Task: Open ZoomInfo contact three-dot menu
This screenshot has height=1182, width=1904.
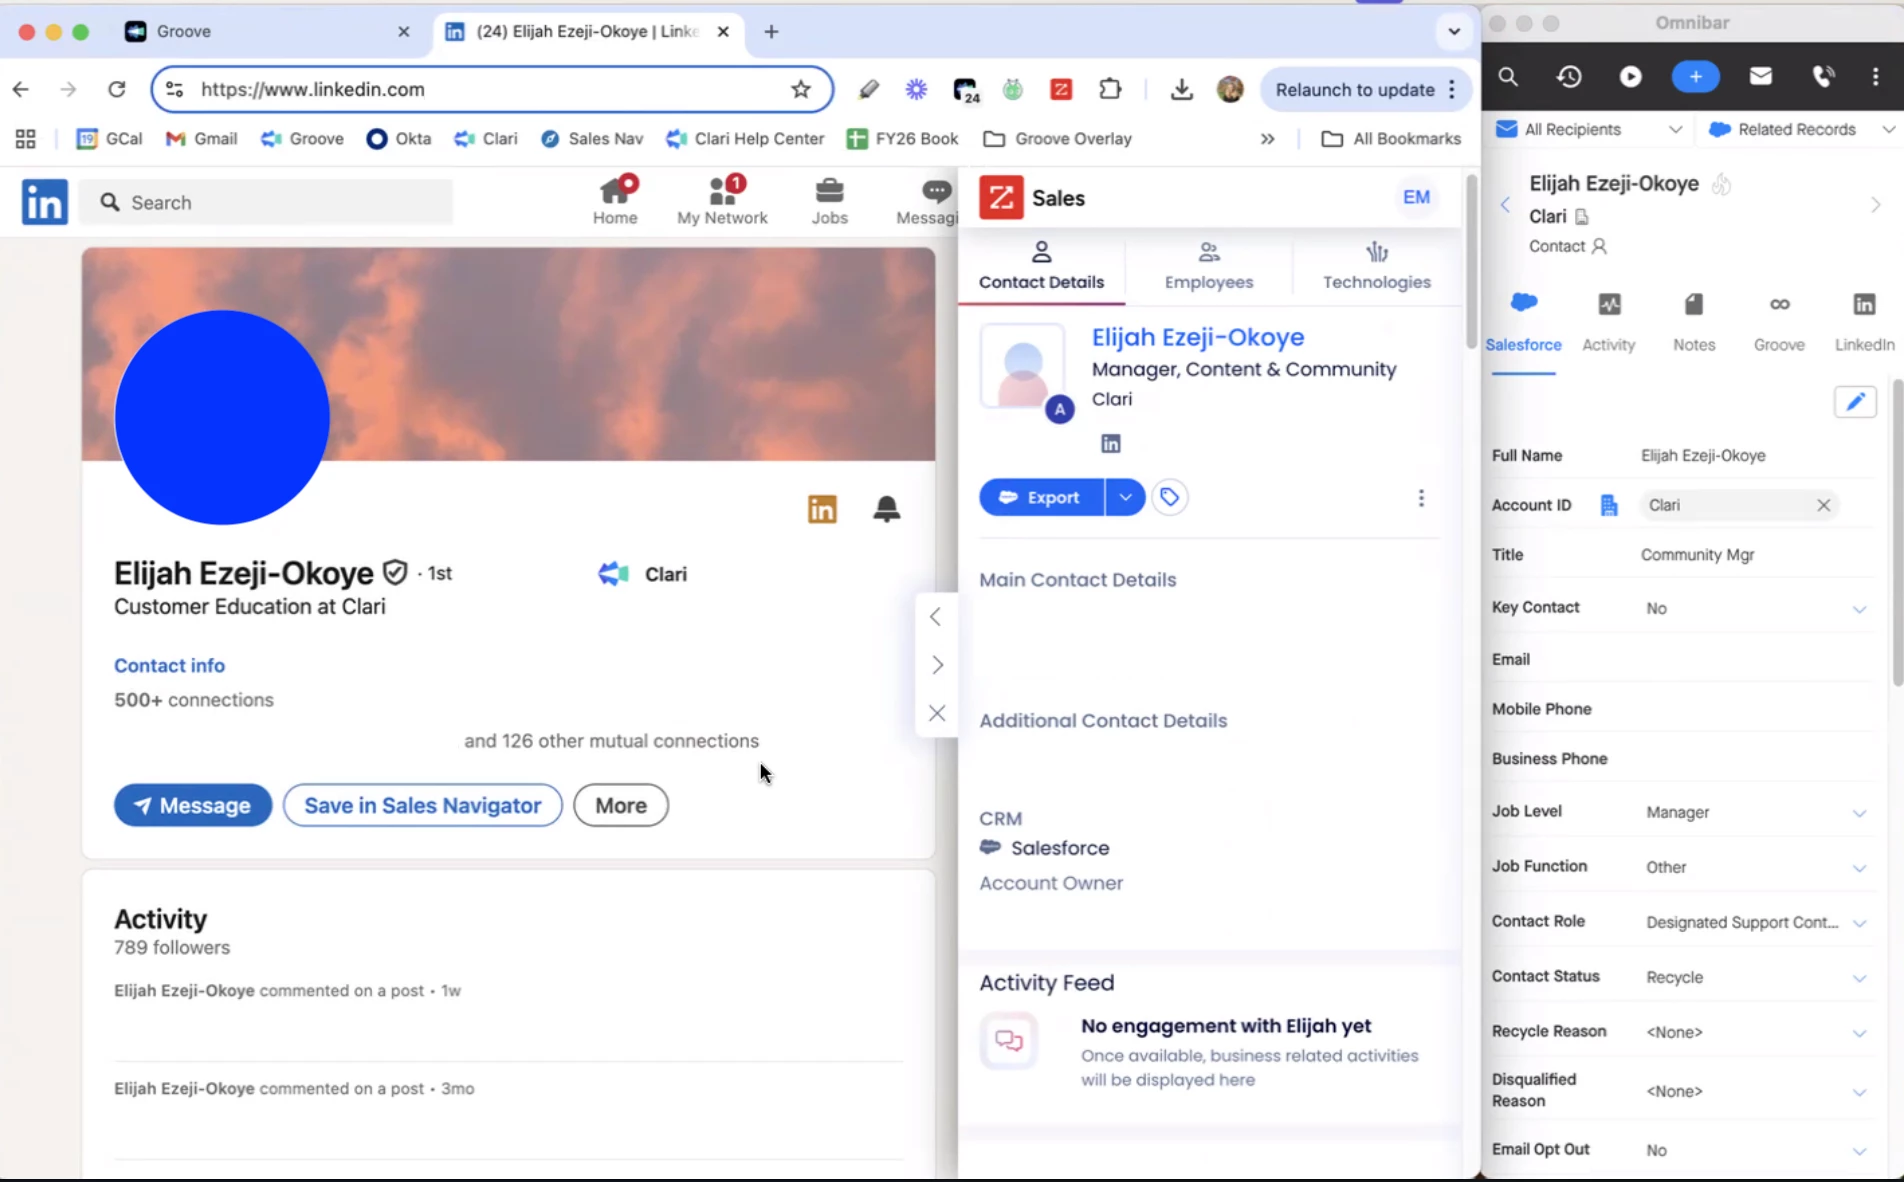Action: (1421, 498)
